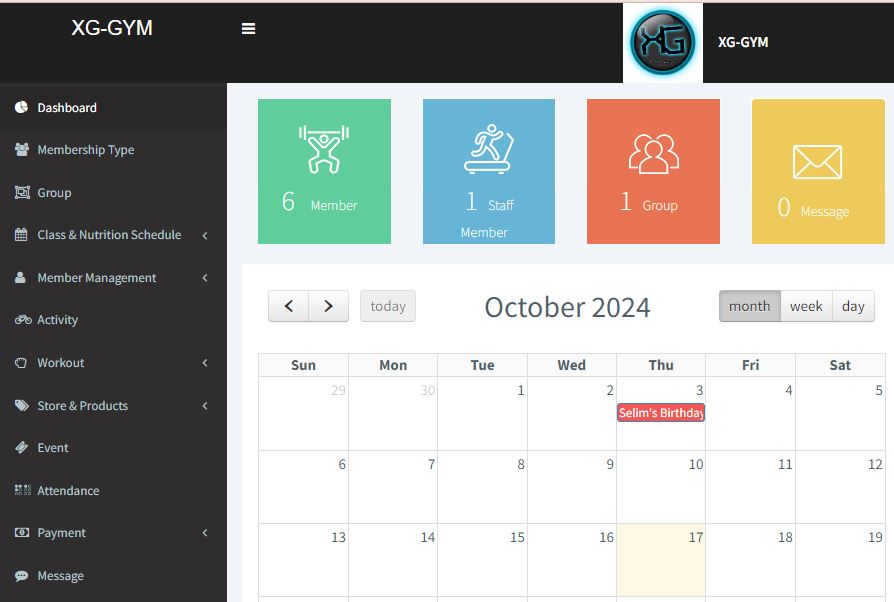Switch calendar to day view
Image resolution: width=894 pixels, height=602 pixels.
click(853, 306)
